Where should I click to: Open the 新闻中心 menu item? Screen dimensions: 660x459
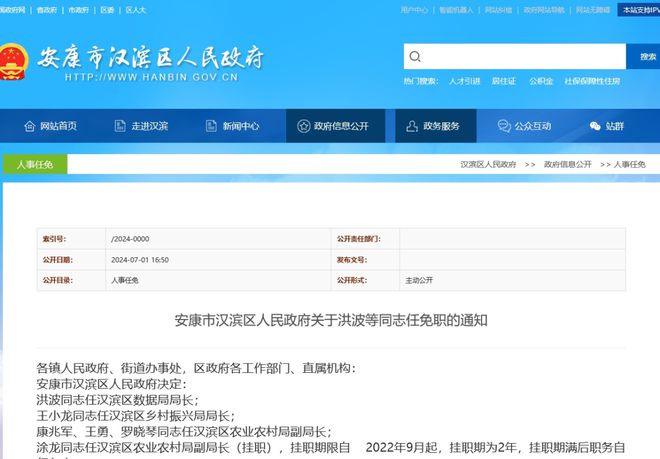coord(232,126)
